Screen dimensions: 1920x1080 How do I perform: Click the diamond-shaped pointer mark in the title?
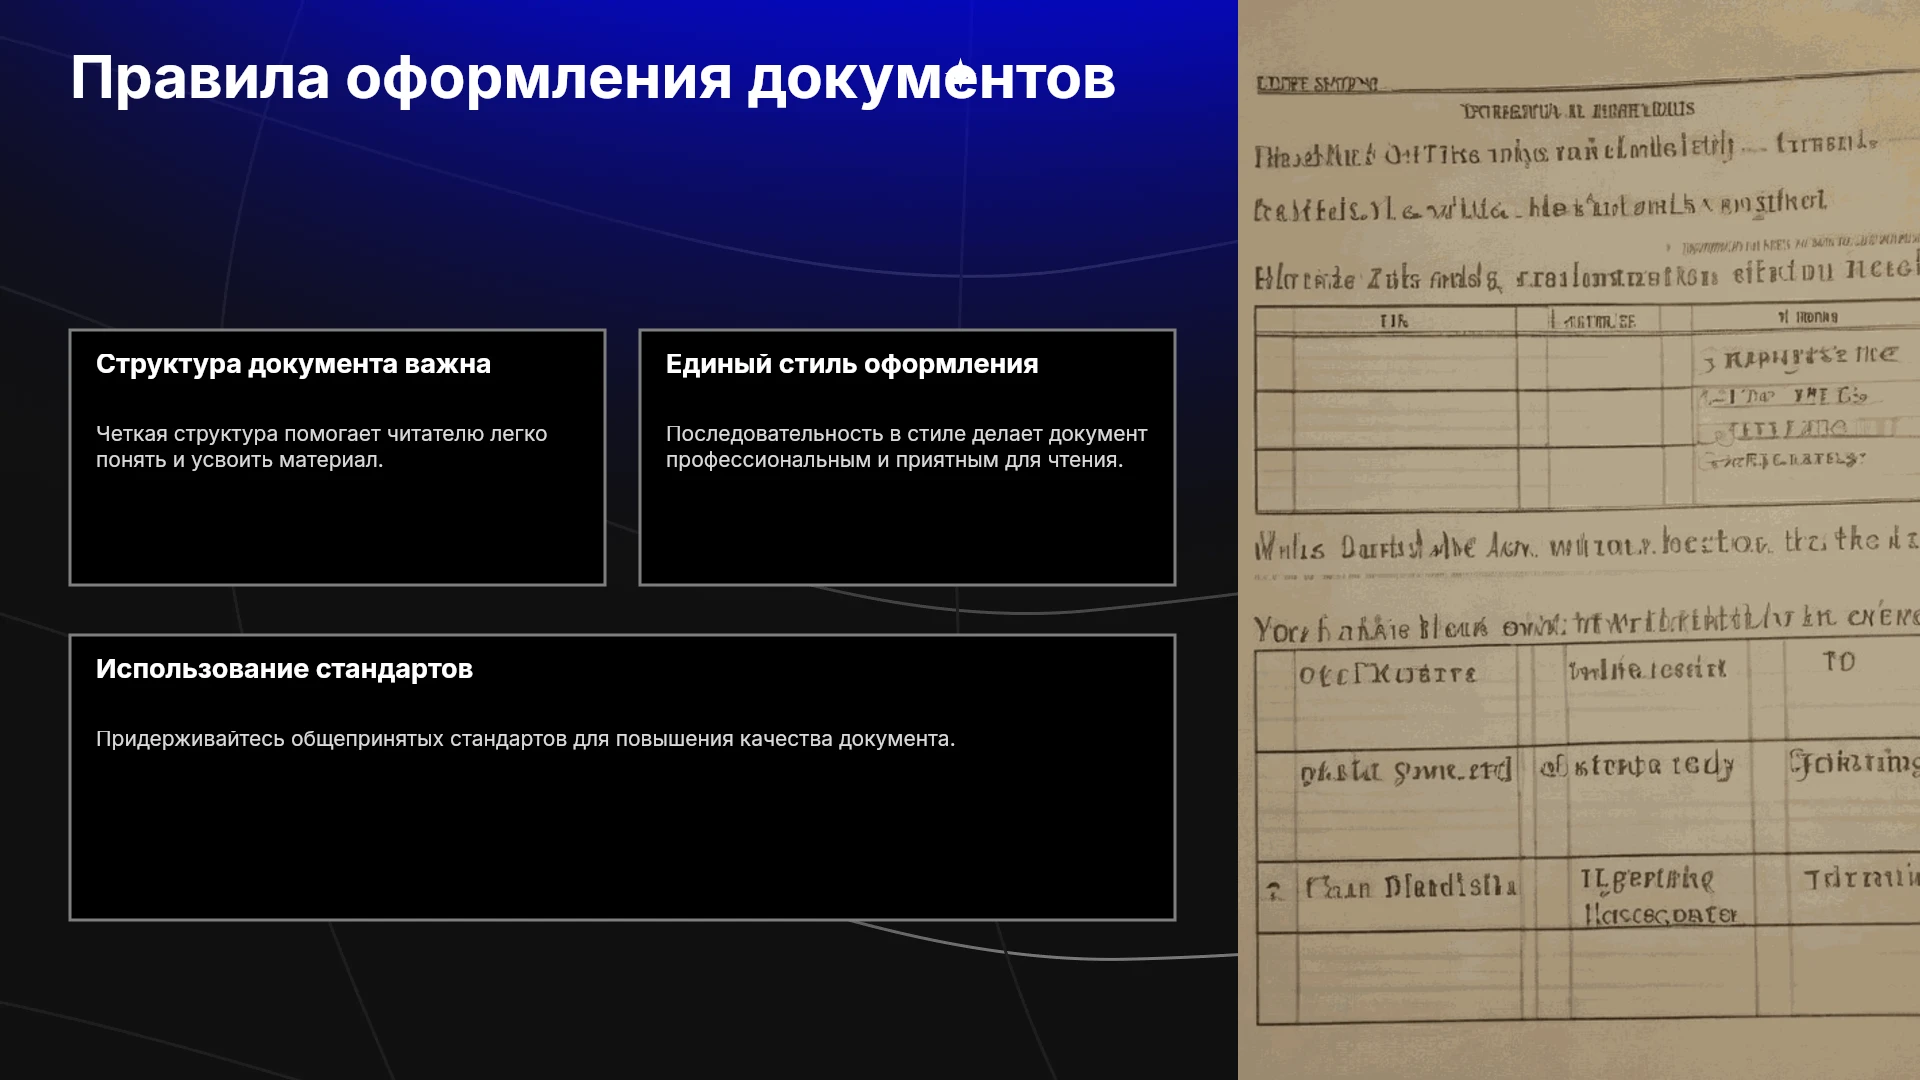tap(961, 77)
